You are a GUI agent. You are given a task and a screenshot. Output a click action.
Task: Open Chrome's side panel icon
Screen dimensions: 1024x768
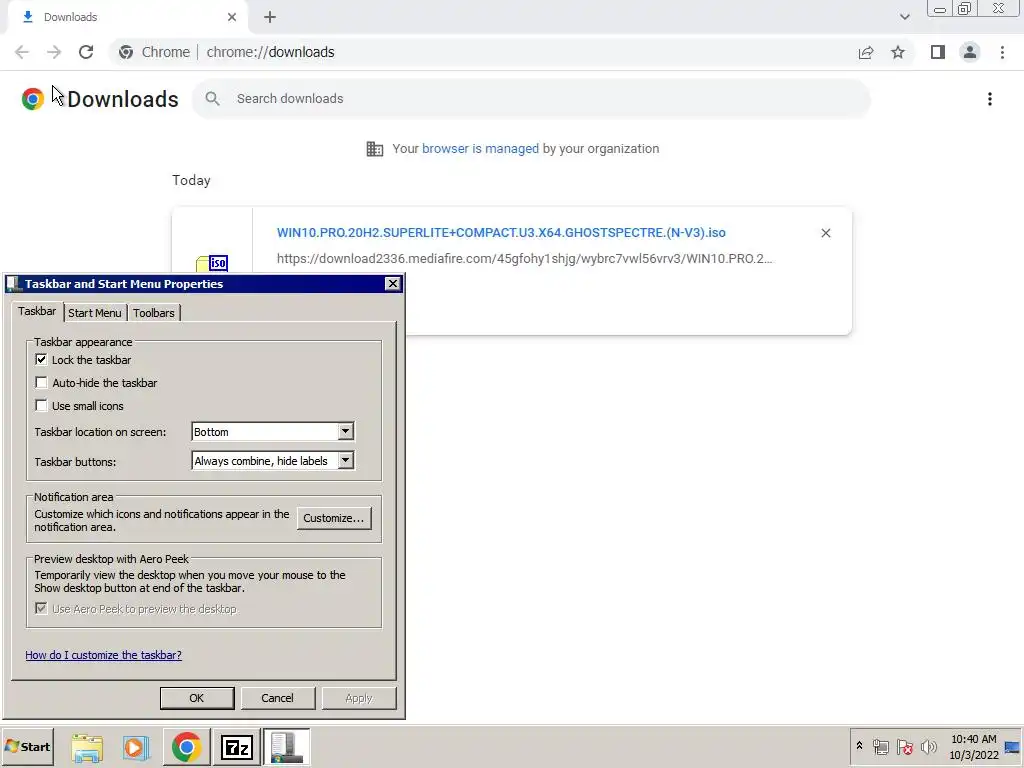point(938,52)
